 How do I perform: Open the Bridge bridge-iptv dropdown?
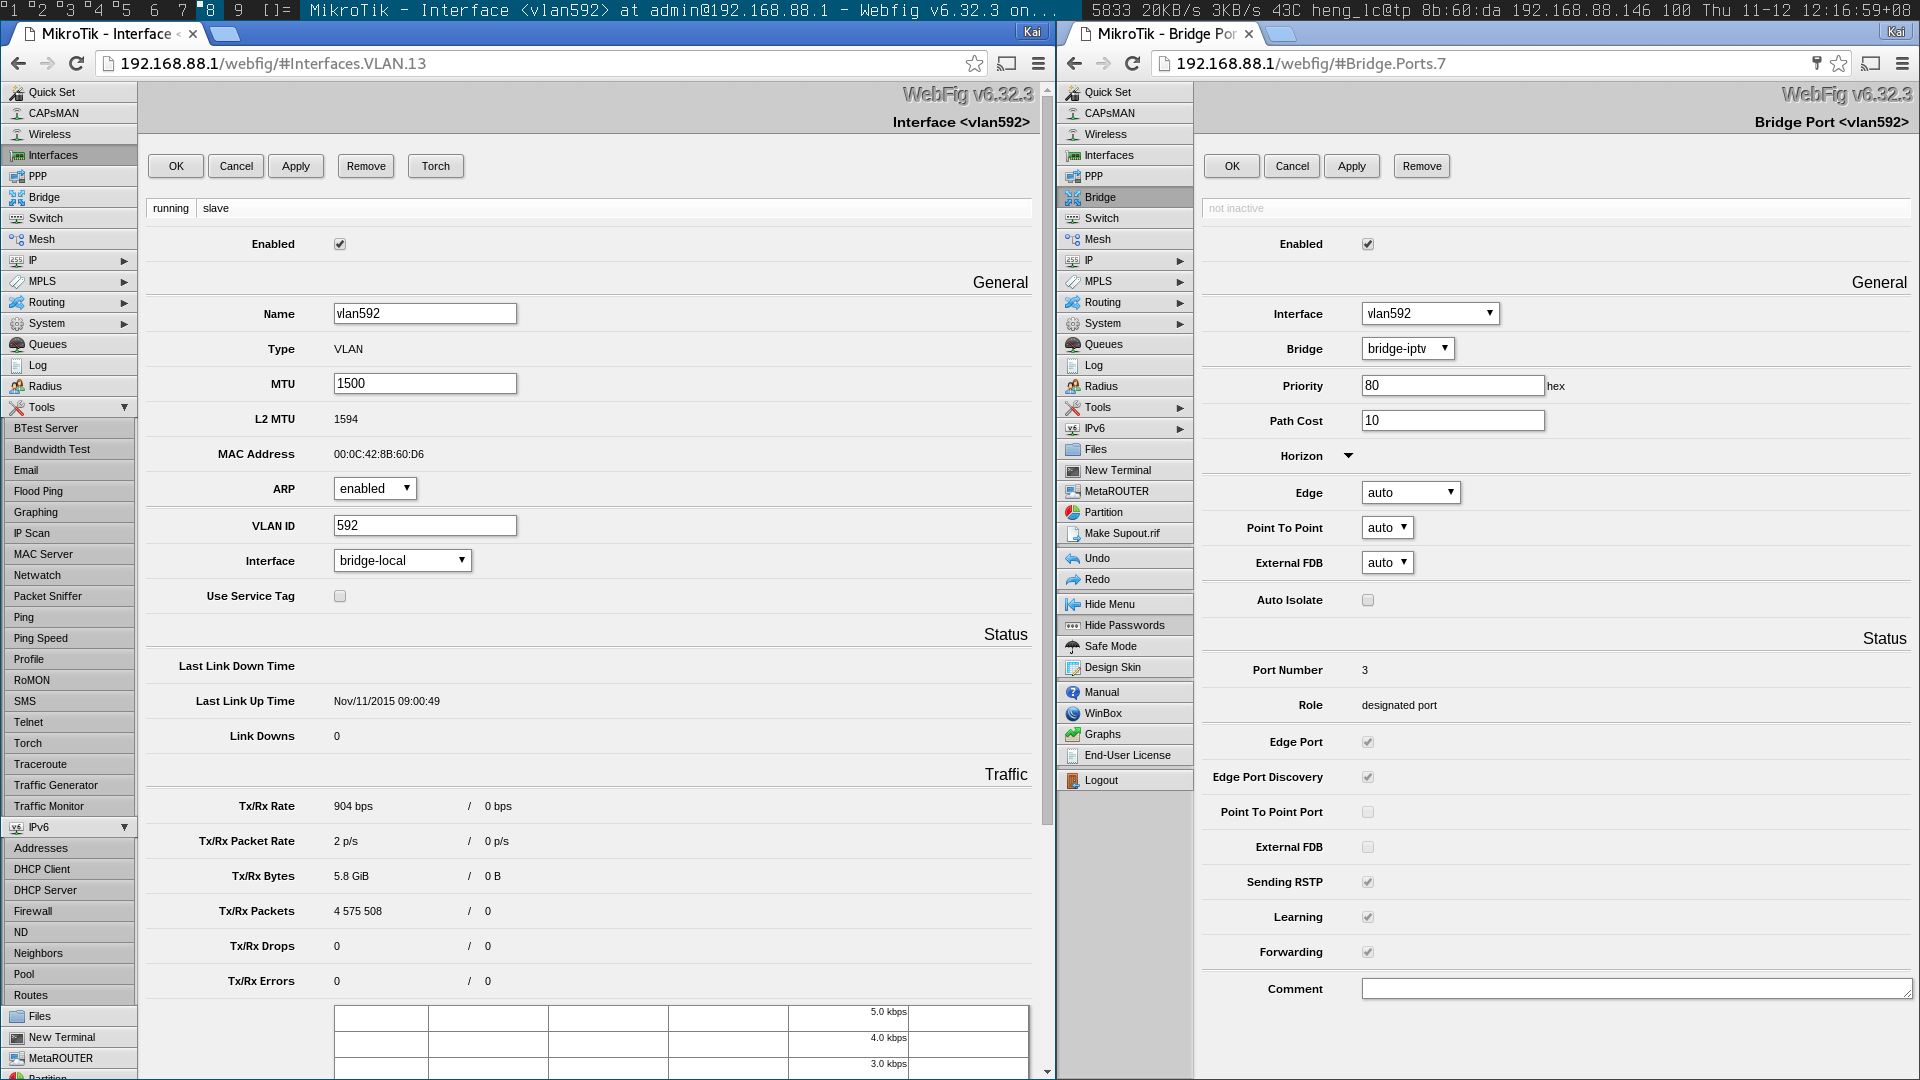coord(1407,349)
